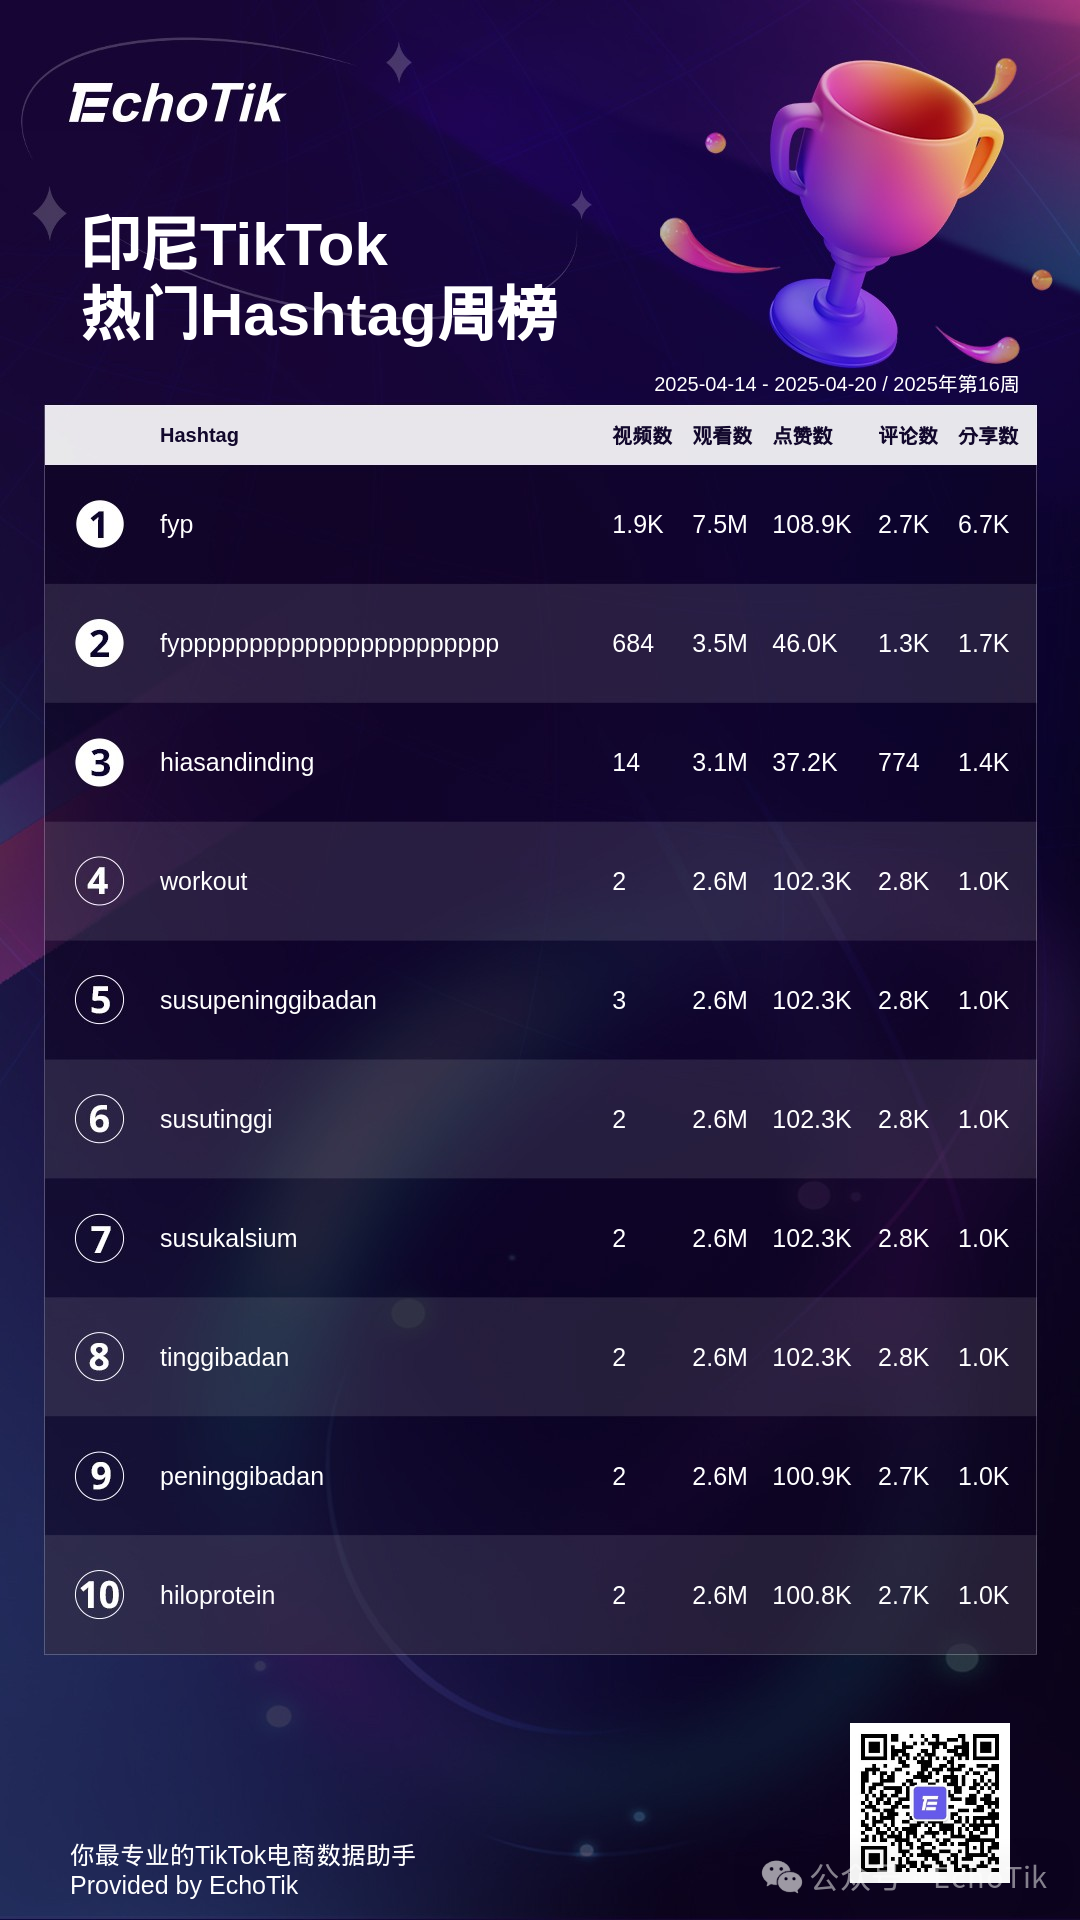Click the 分享数 column header
Screen dimensions: 1080x1920
click(x=988, y=435)
